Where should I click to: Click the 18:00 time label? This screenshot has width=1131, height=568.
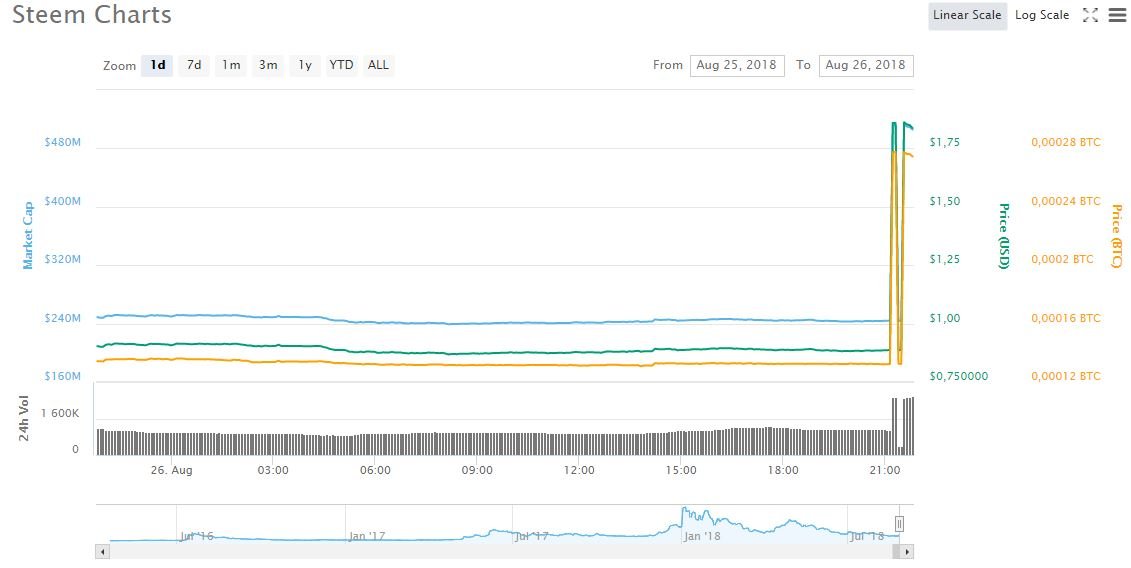point(783,470)
